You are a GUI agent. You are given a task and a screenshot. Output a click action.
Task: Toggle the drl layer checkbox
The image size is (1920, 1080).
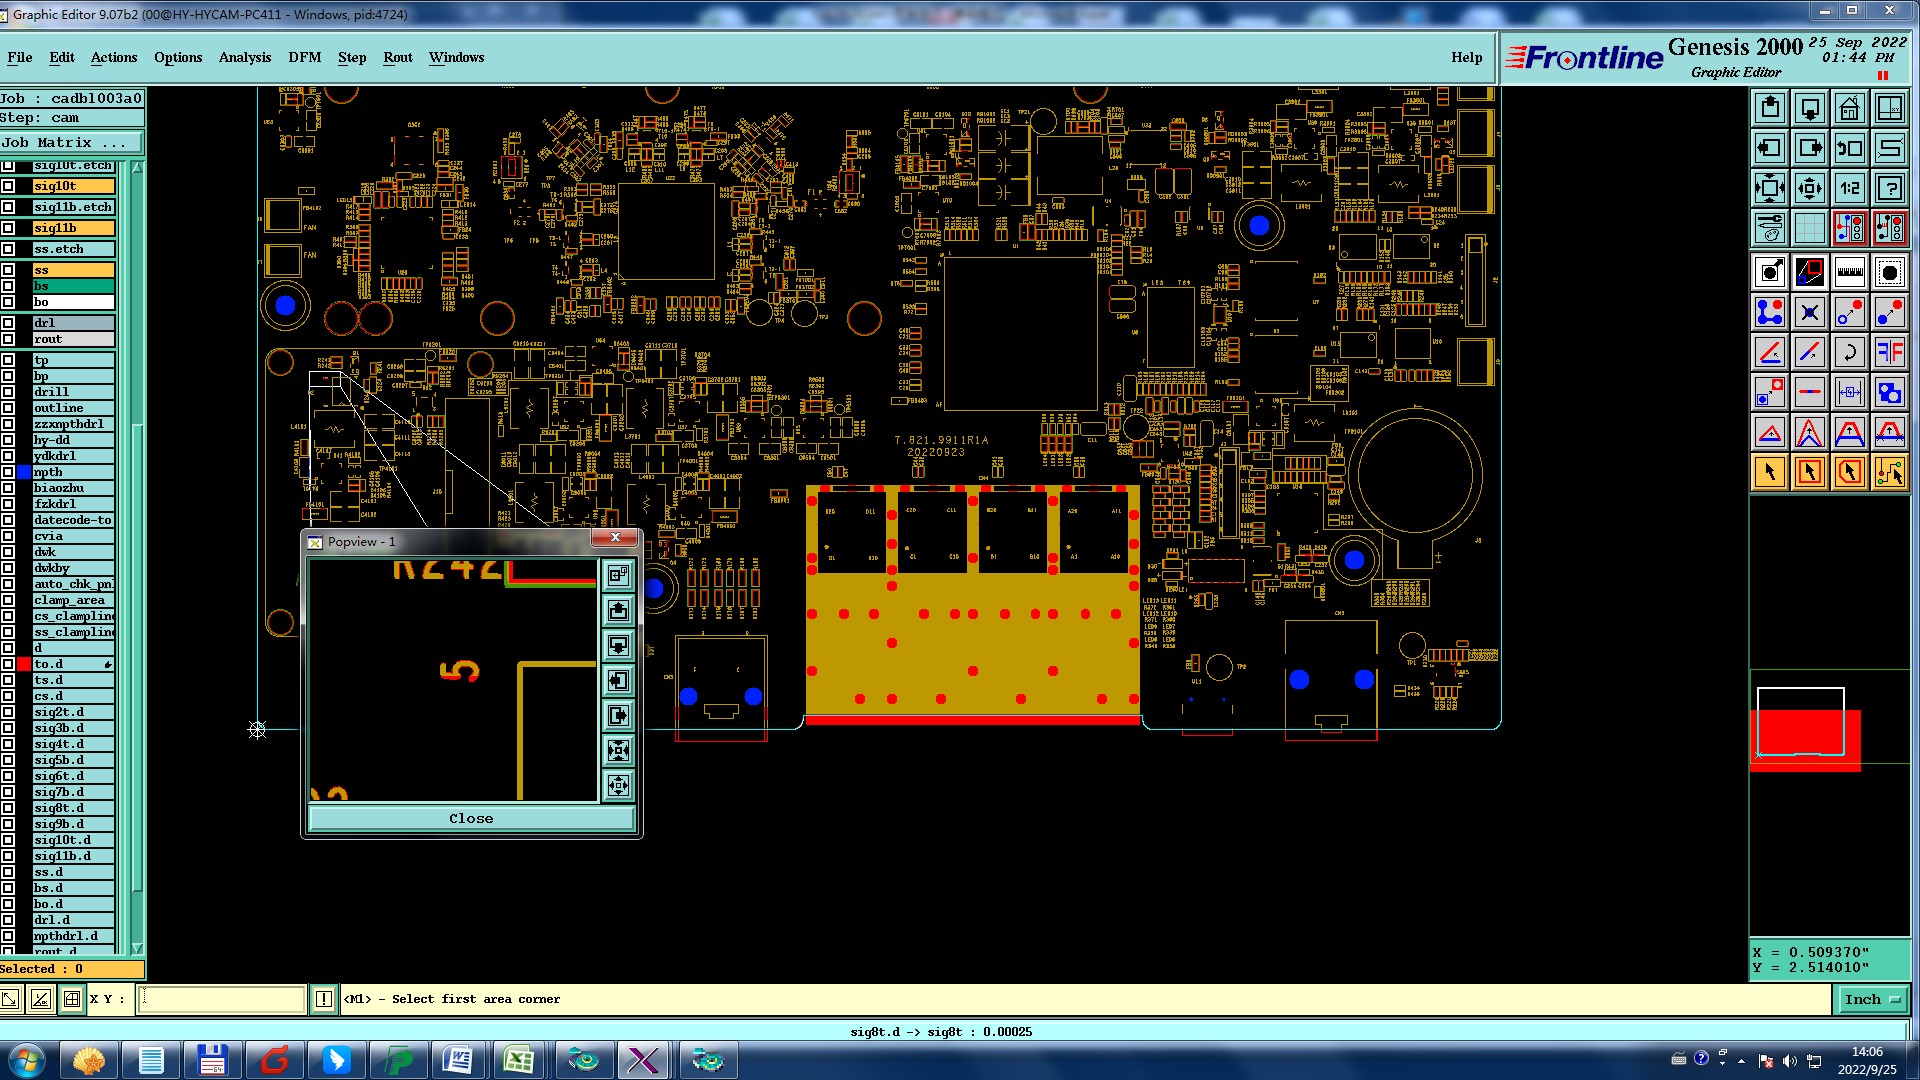[x=8, y=323]
